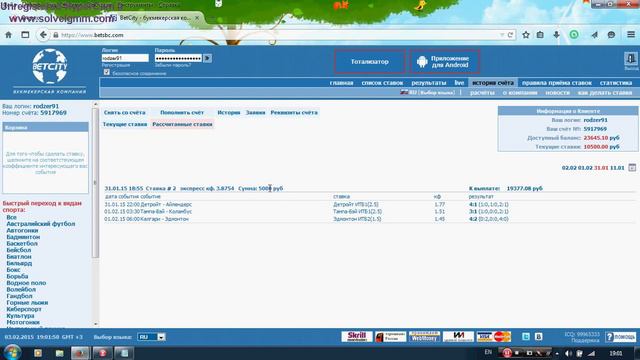Click the volume speaker tray icon
640x360 pixels.
pyautogui.click(x=569, y=353)
